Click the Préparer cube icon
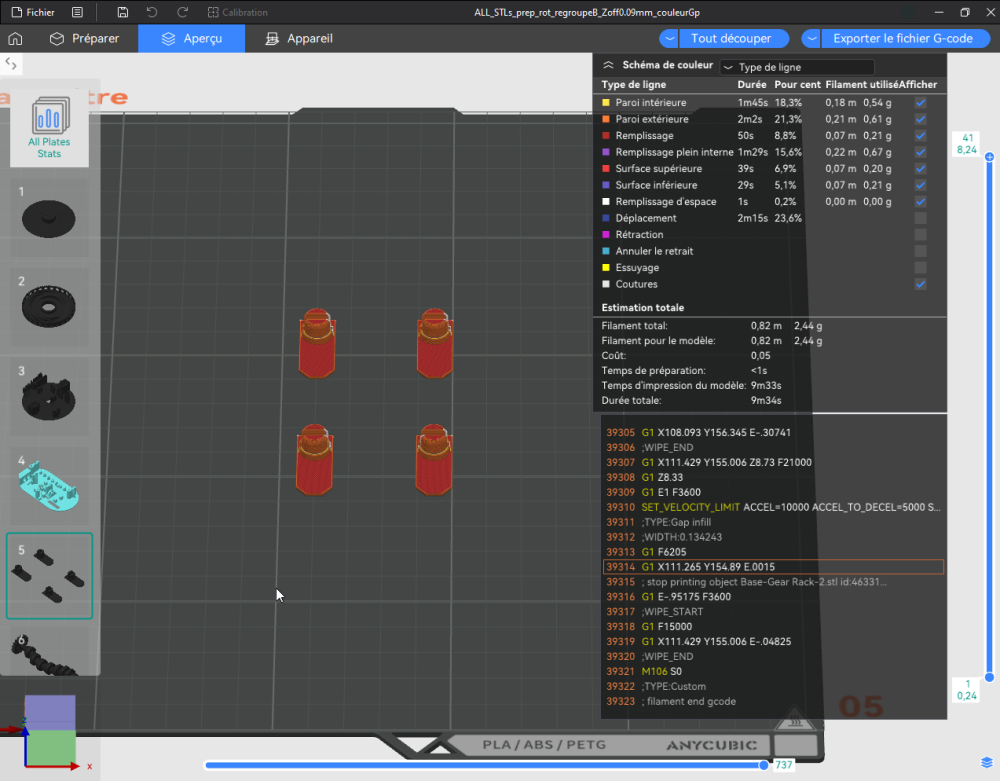The height and width of the screenshot is (781, 1000). (x=57, y=38)
